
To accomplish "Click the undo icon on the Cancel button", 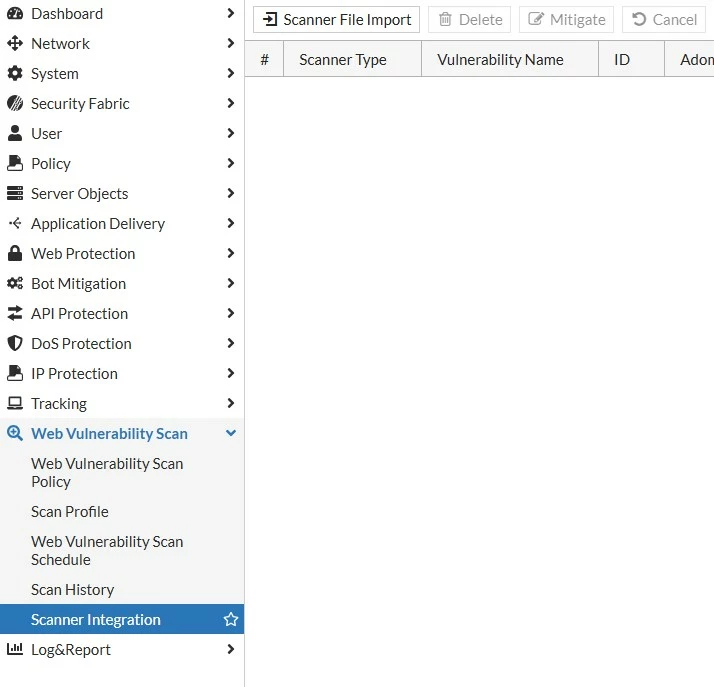I will [639, 20].
